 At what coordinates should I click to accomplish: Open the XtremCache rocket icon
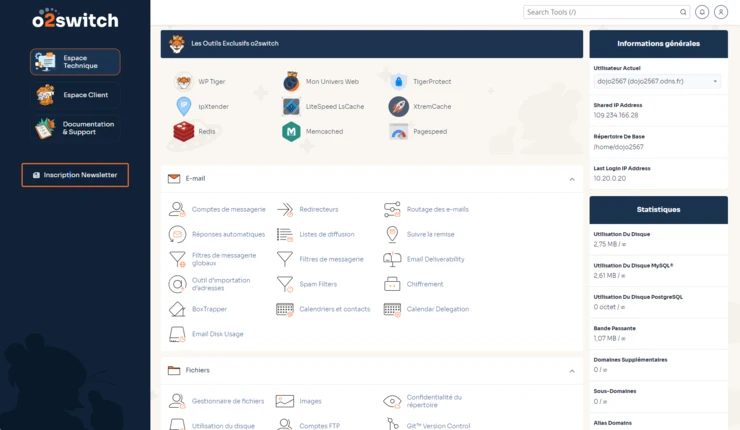pyautogui.click(x=398, y=107)
